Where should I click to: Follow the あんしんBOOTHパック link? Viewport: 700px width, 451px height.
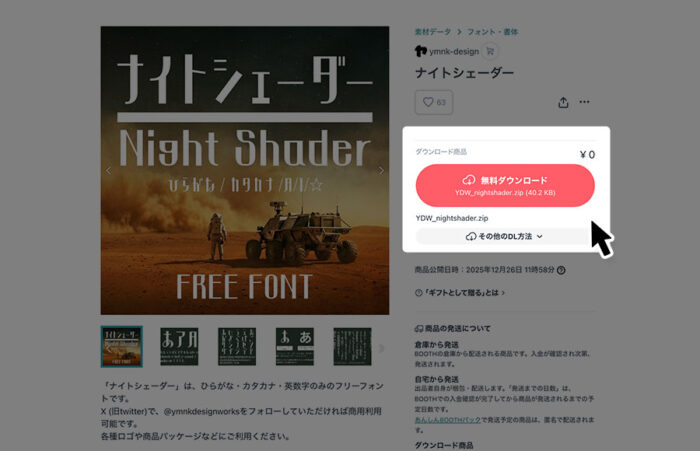(447, 420)
